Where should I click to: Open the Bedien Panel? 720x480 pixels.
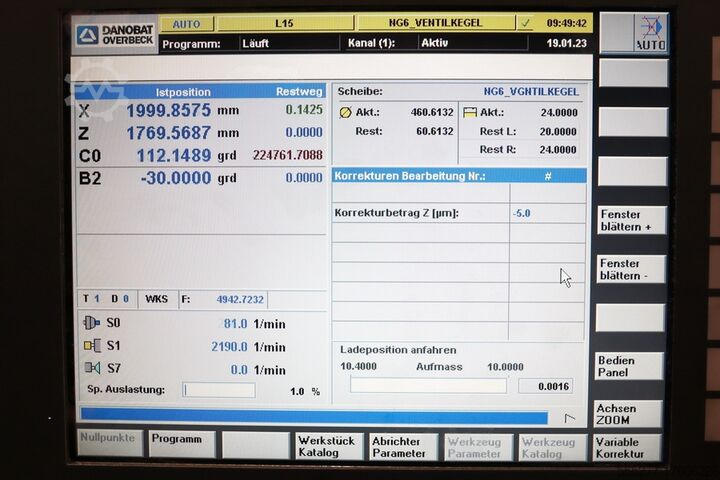click(x=630, y=366)
